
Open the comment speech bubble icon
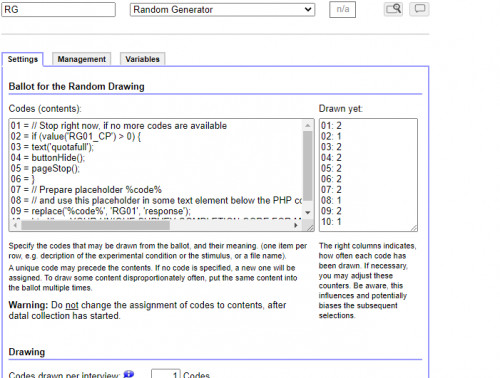(x=419, y=9)
